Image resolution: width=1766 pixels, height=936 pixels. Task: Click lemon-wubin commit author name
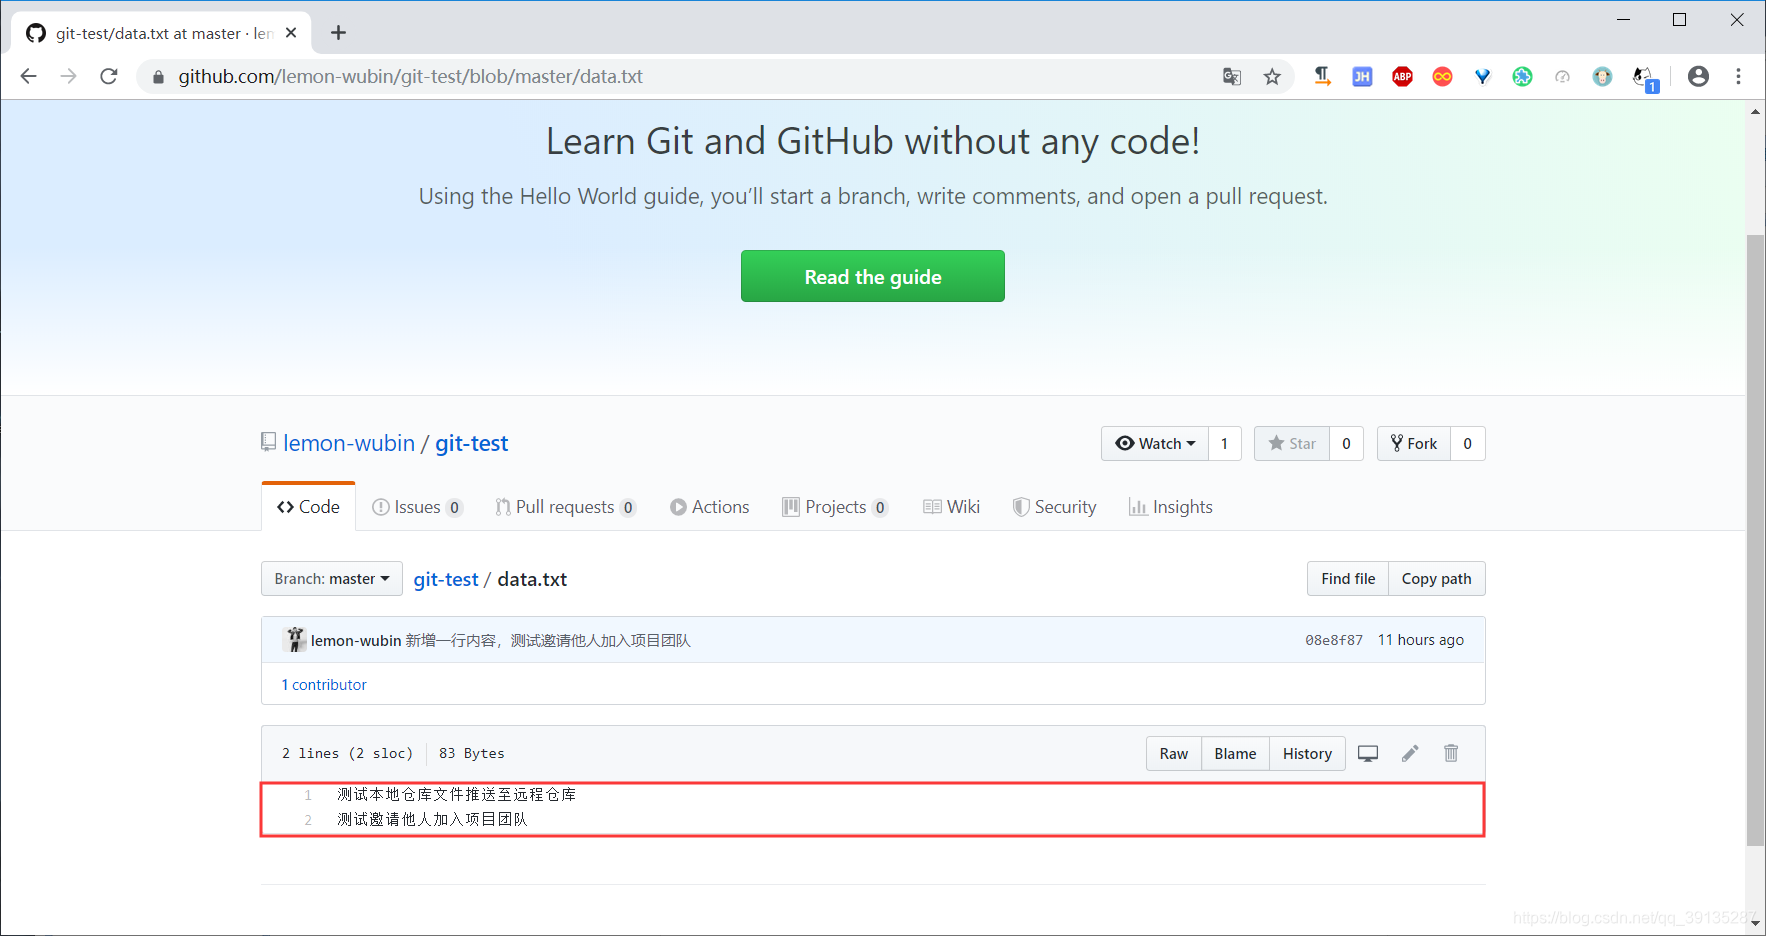coord(356,640)
